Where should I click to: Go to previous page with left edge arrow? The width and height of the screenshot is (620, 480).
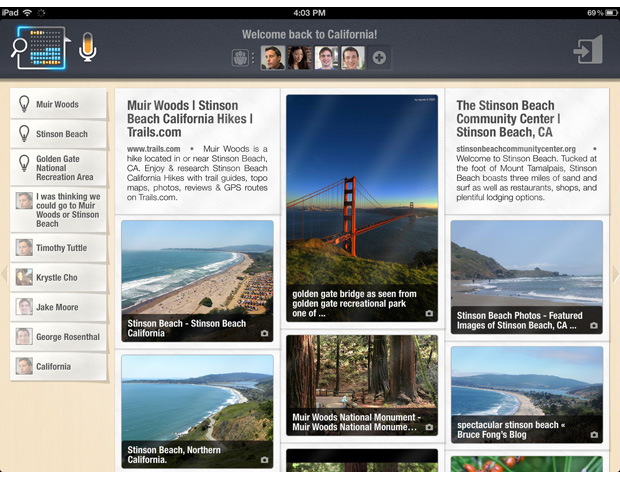point(4,274)
